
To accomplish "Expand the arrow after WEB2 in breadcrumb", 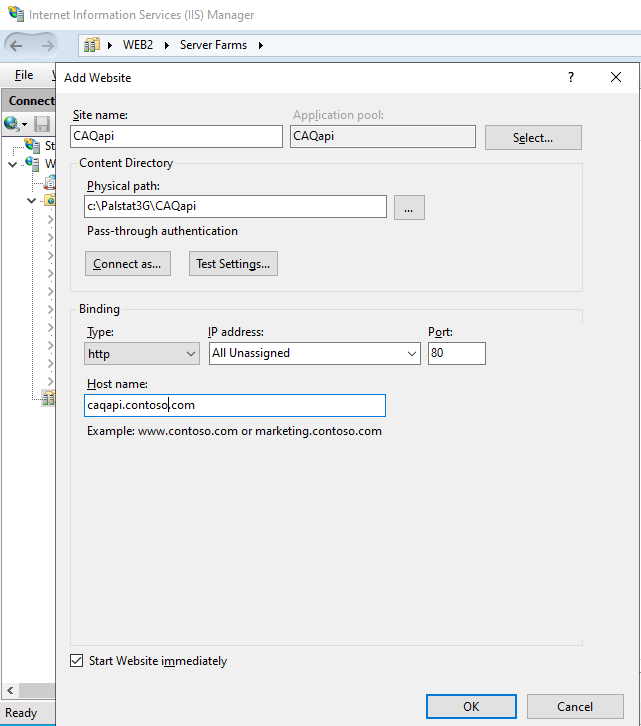I will pos(166,45).
